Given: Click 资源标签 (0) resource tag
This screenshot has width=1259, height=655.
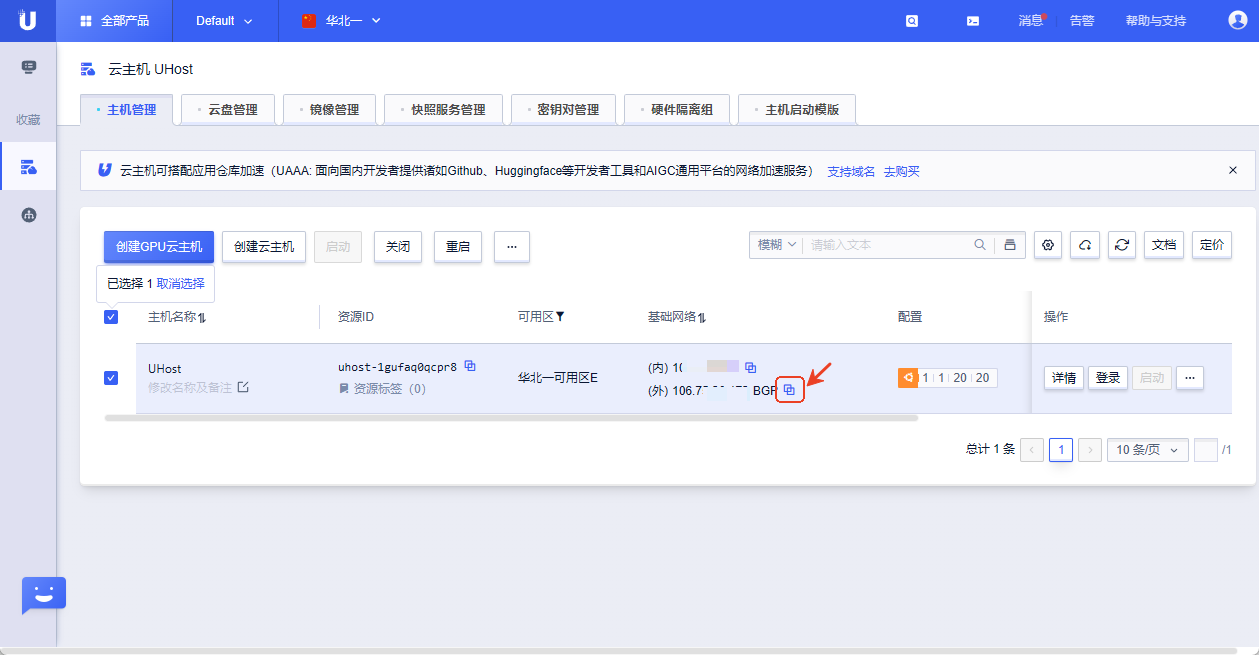Looking at the screenshot, I should 382,388.
